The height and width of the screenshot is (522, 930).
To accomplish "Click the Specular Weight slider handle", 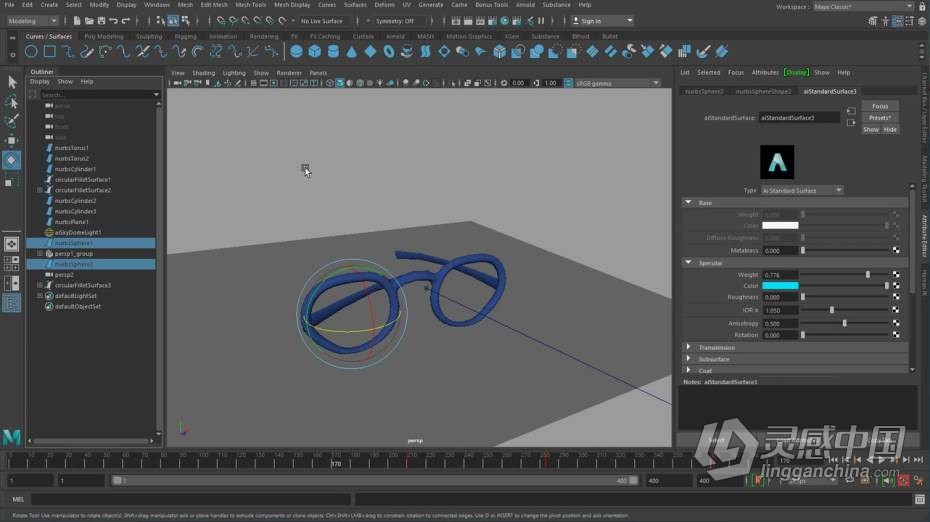I will coord(868,275).
